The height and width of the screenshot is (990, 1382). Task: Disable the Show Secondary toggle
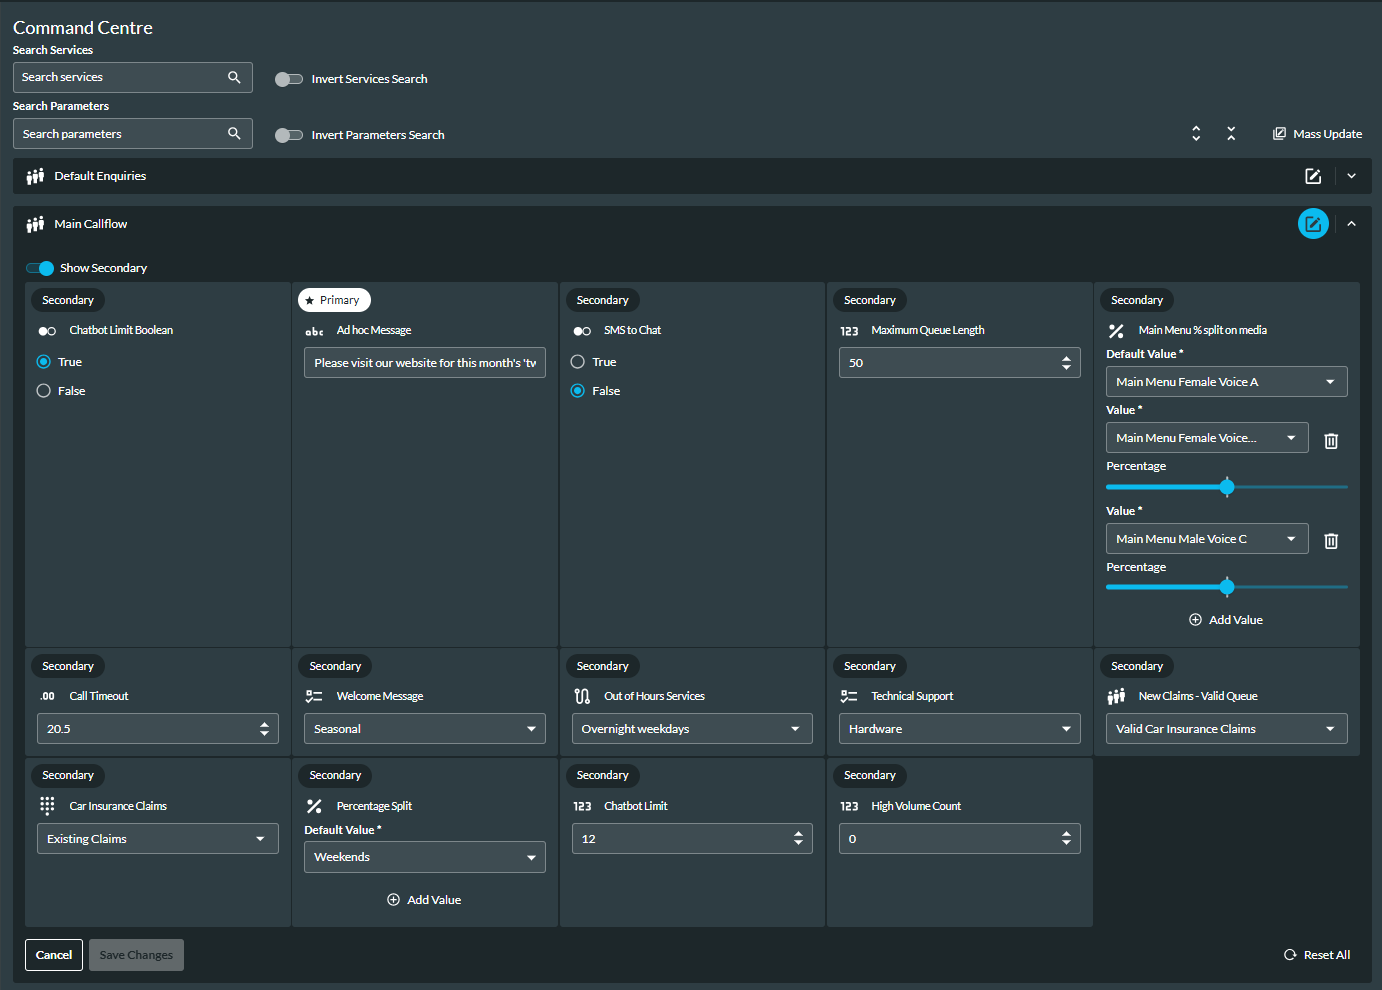pyautogui.click(x=40, y=268)
